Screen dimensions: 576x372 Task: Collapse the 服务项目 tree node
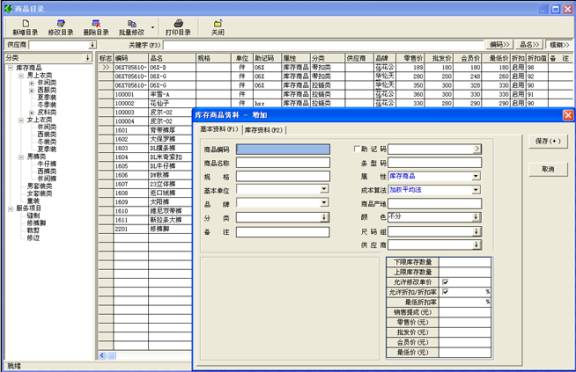[x=10, y=209]
